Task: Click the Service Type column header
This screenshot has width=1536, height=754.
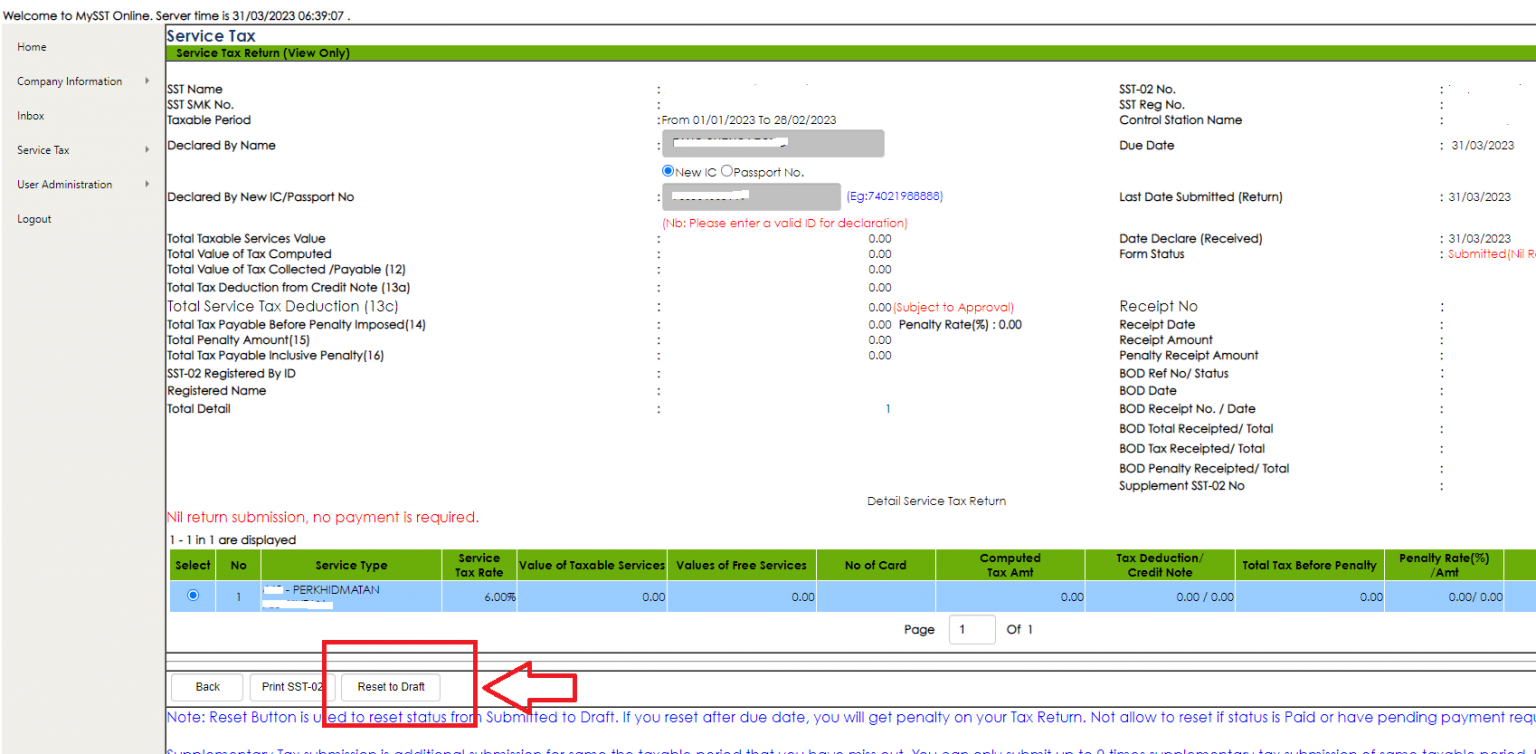Action: (351, 564)
